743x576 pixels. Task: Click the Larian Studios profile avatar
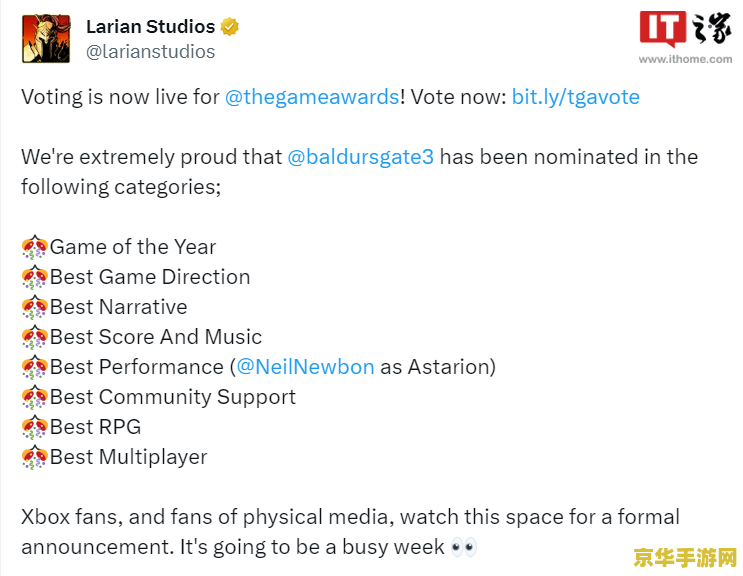[x=46, y=39]
